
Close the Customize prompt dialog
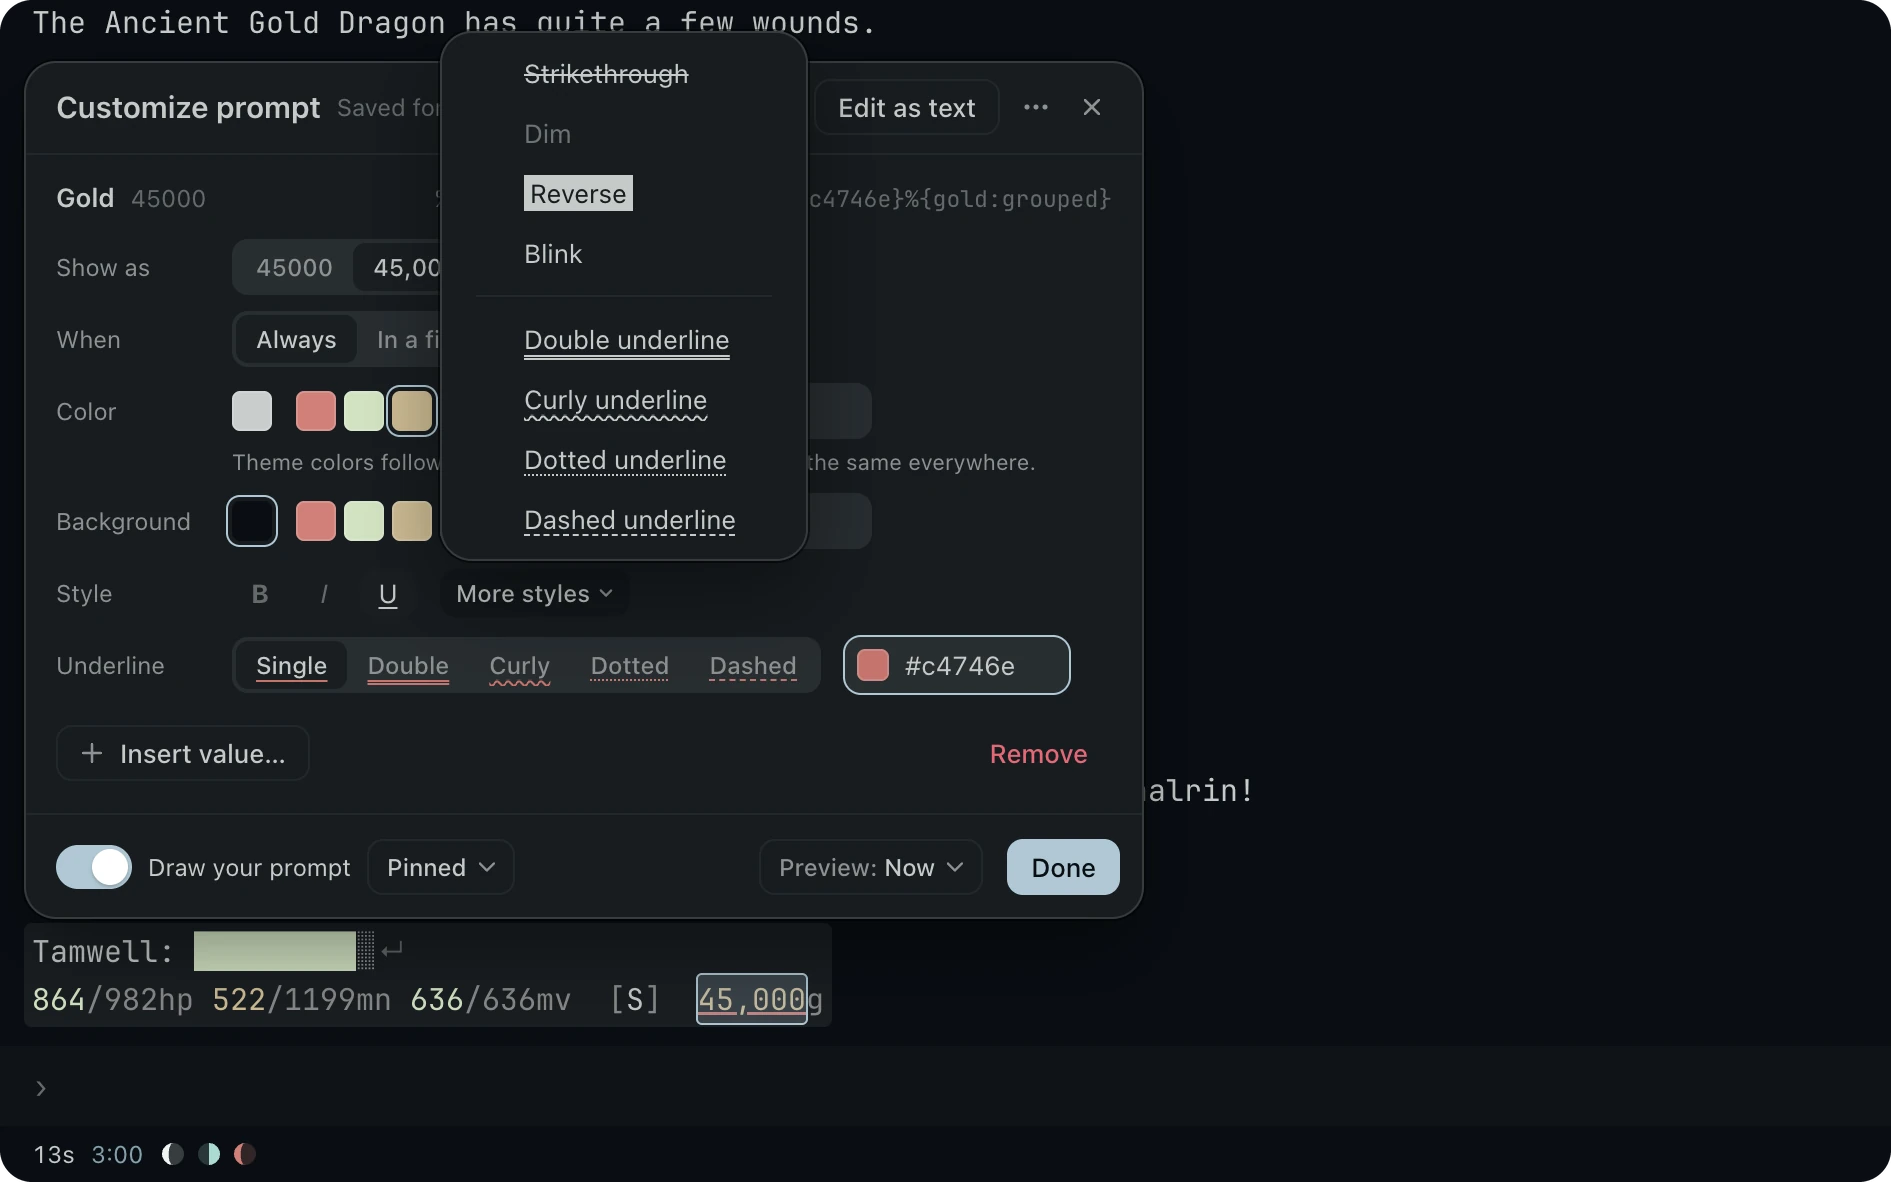coord(1091,107)
